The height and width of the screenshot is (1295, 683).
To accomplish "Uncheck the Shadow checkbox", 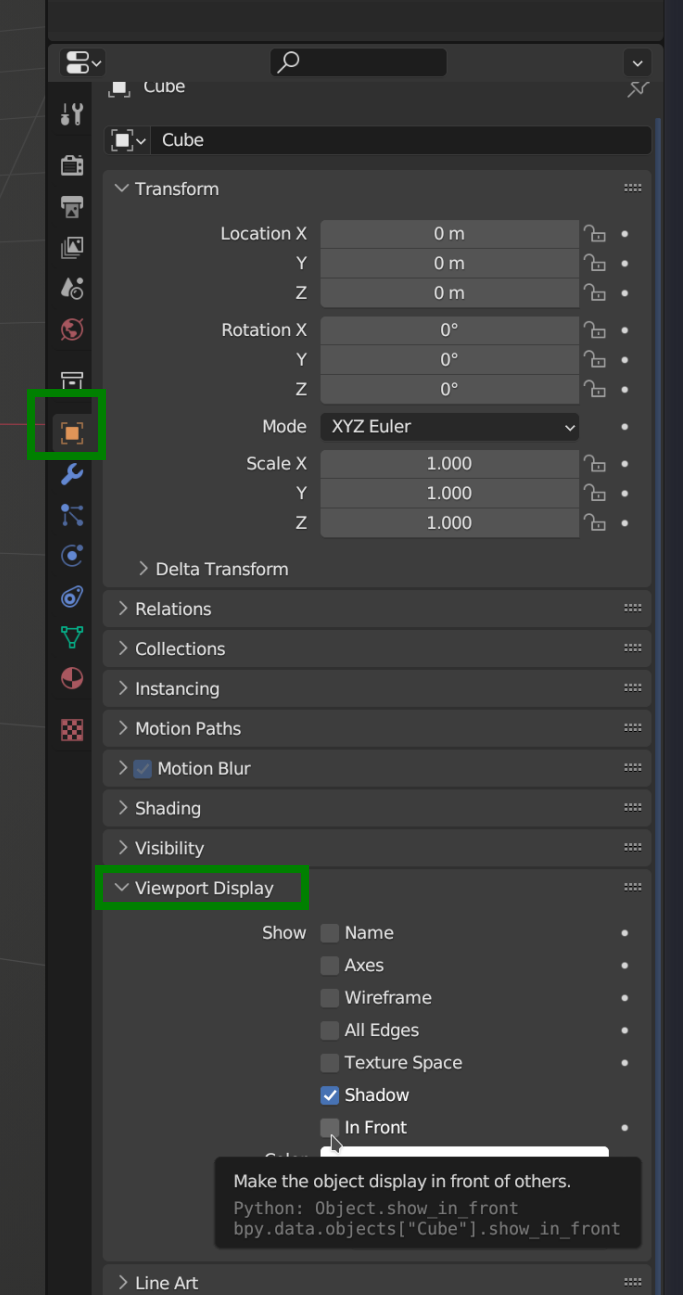I will pos(330,1095).
